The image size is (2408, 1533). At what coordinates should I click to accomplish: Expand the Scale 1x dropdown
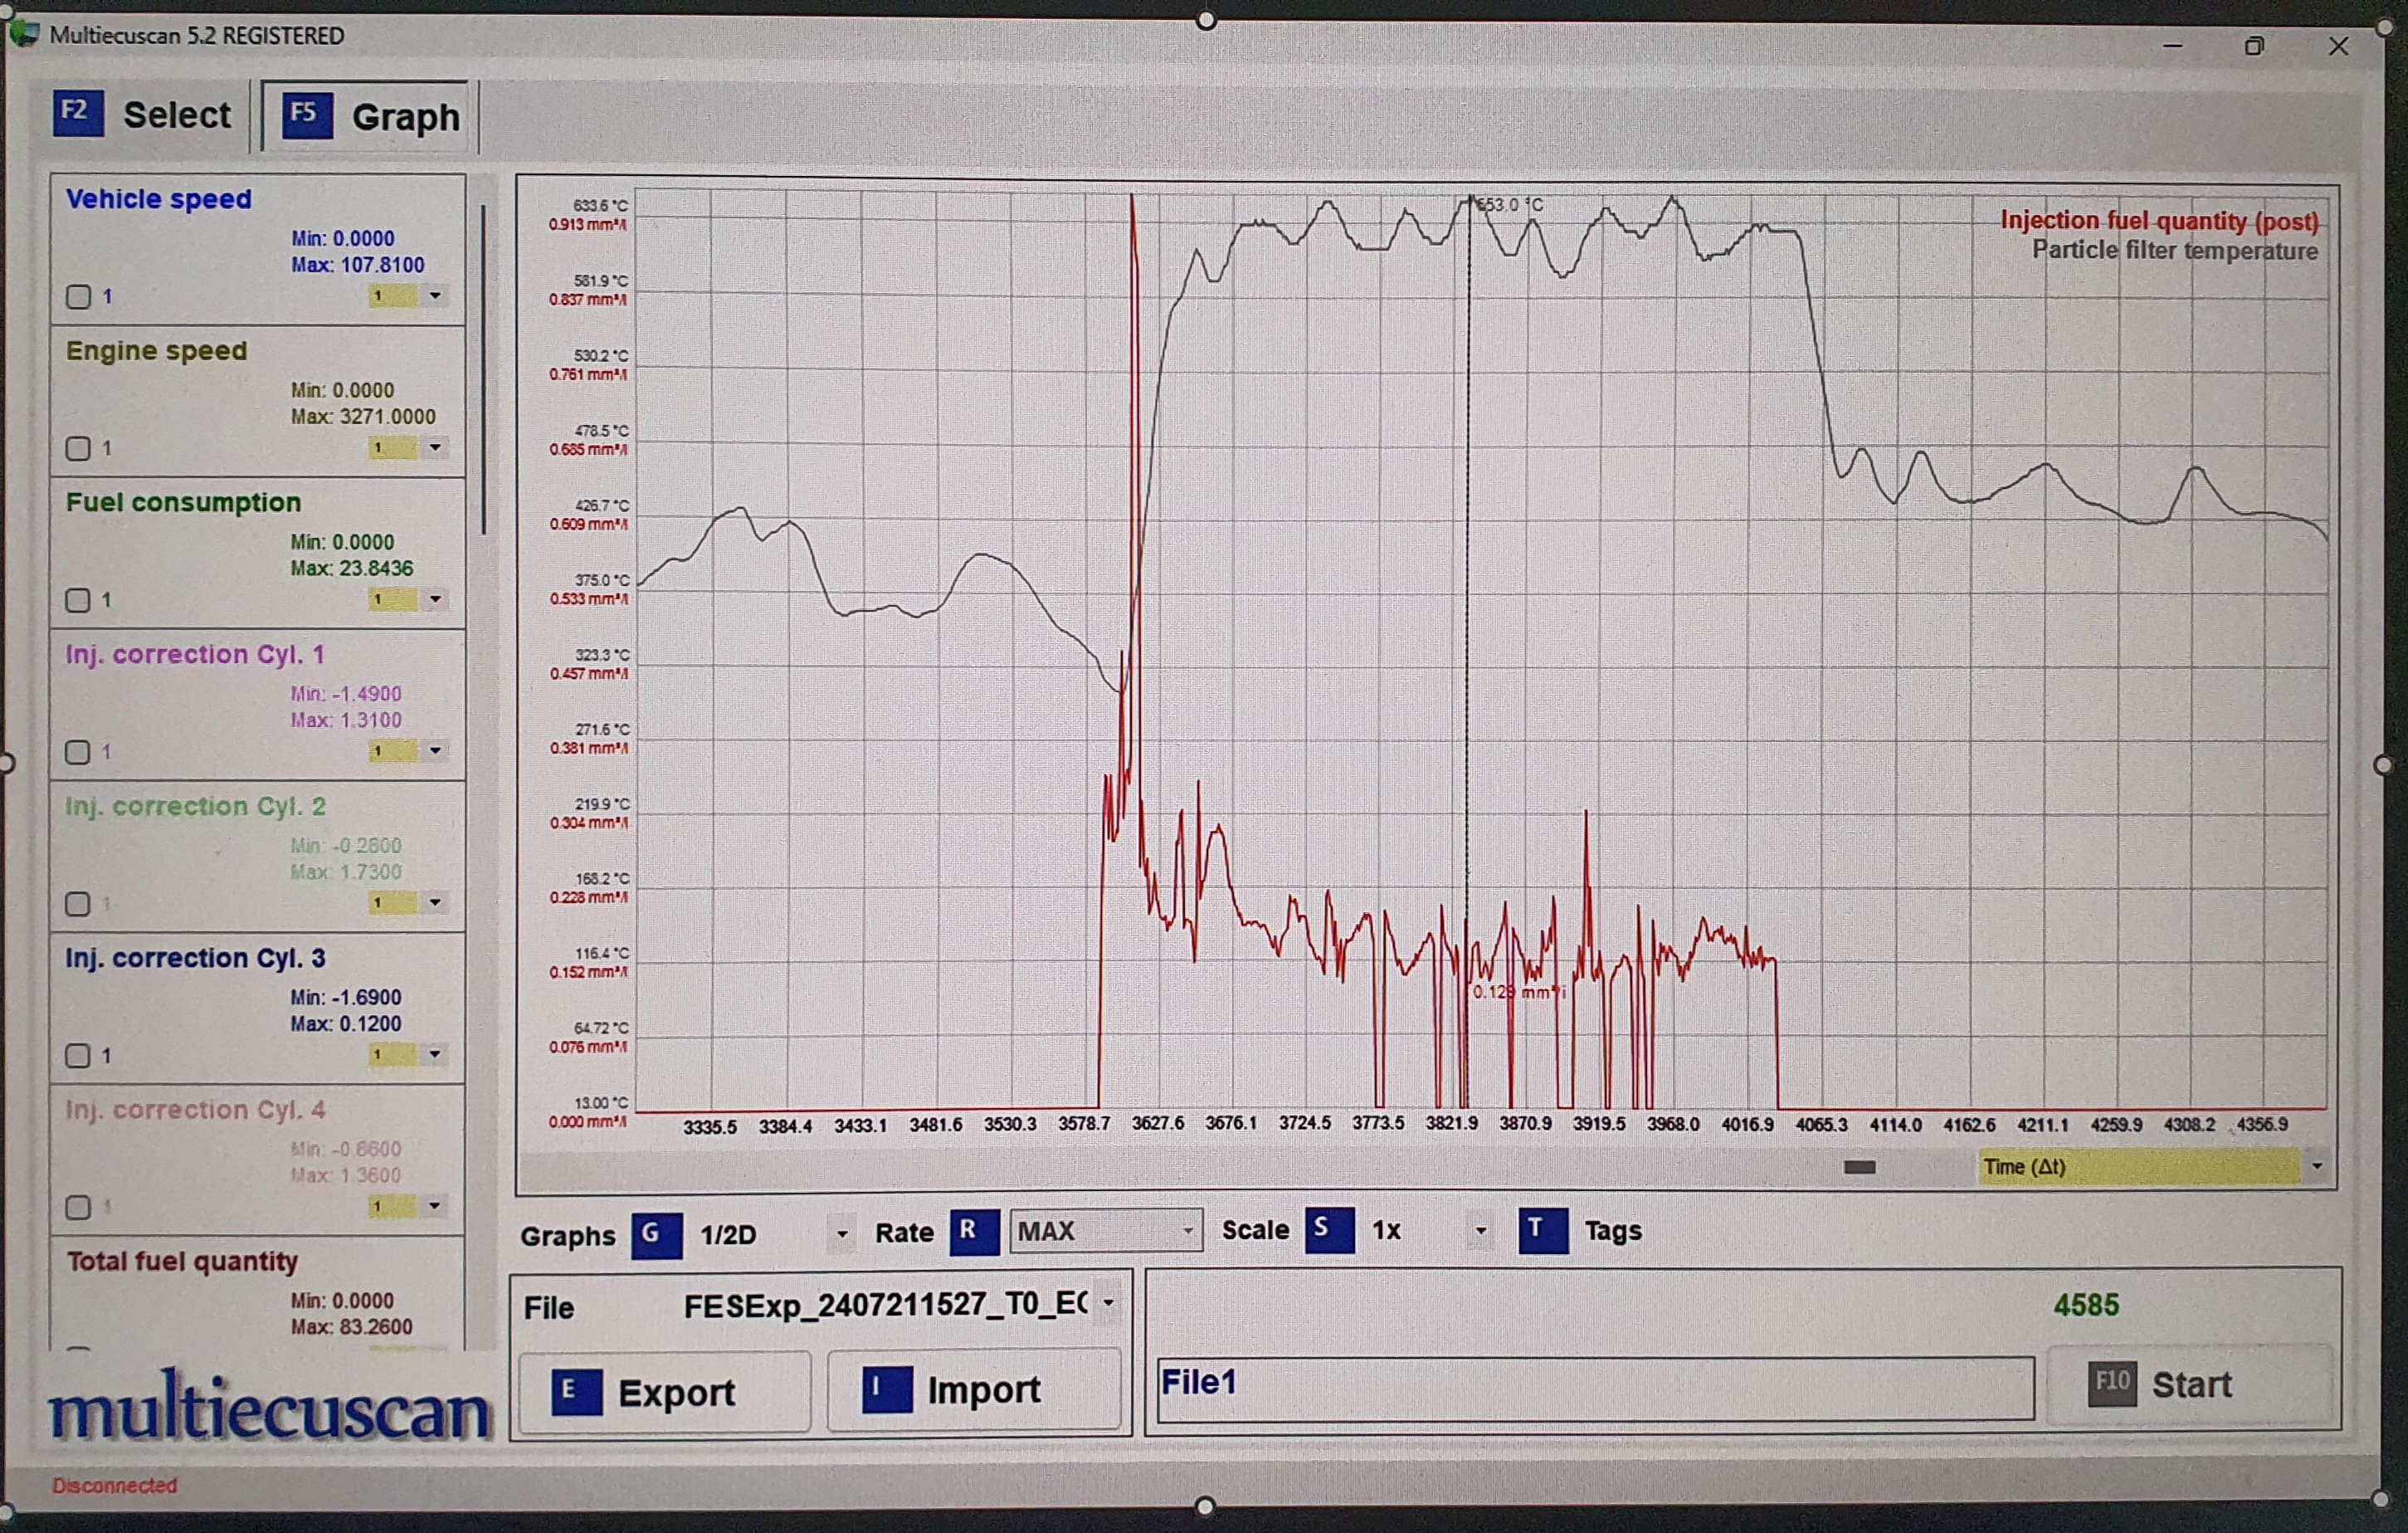(1481, 1231)
